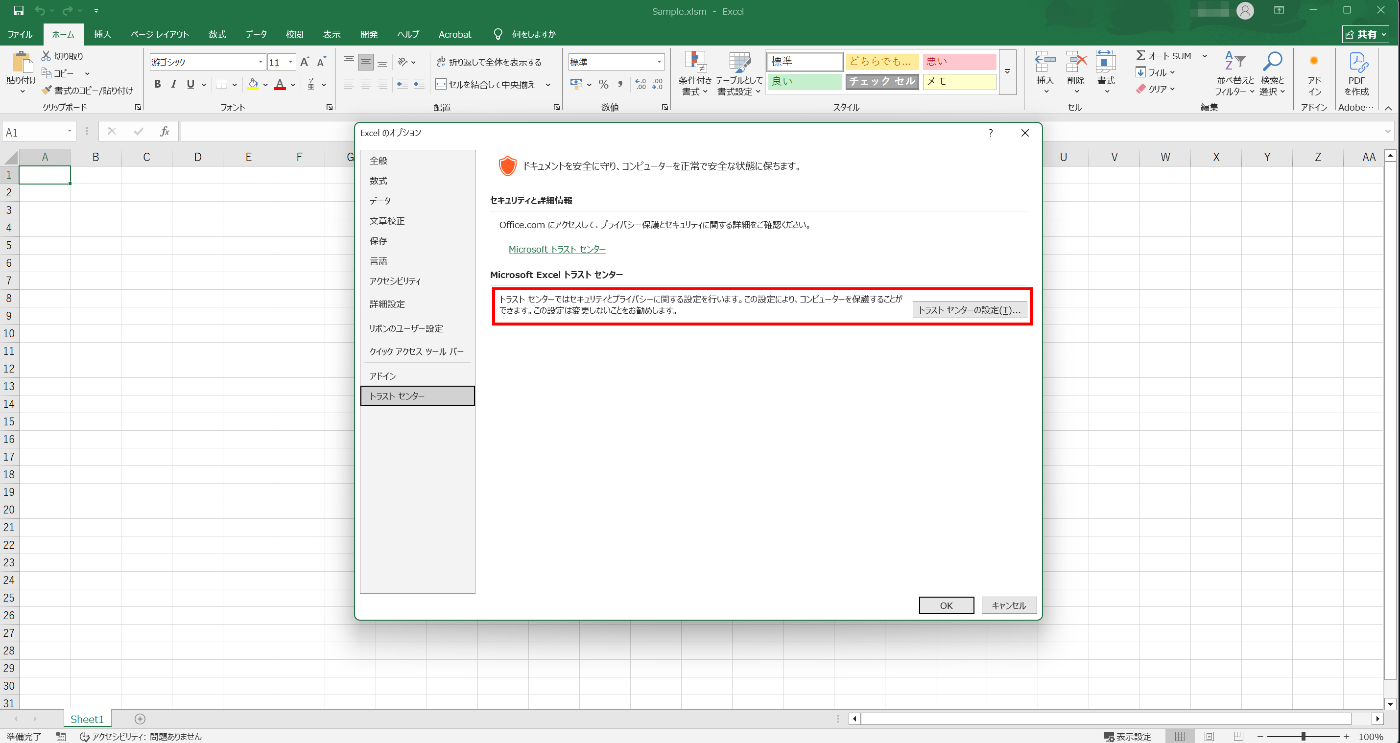The image size is (1400, 743).
Task: Click the Merge and Center icon
Action: 441,85
